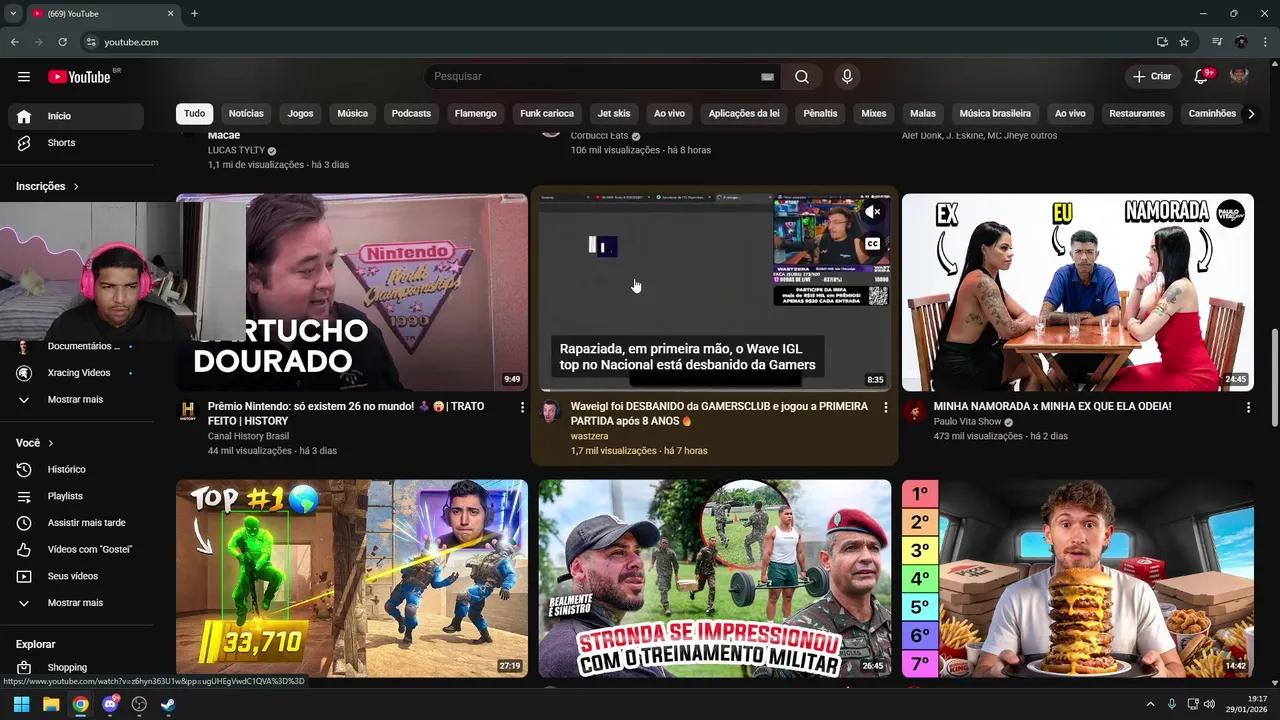Open the wastzera channel name link

coord(589,436)
